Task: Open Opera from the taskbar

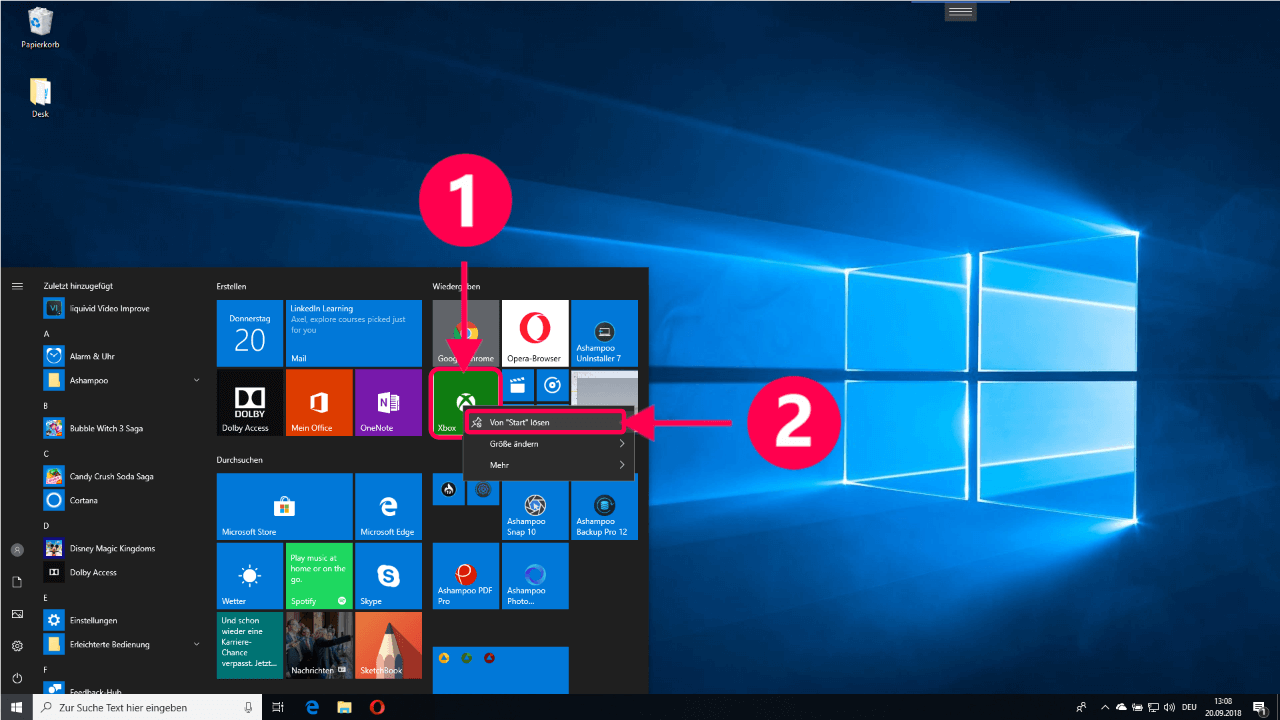Action: [x=377, y=707]
